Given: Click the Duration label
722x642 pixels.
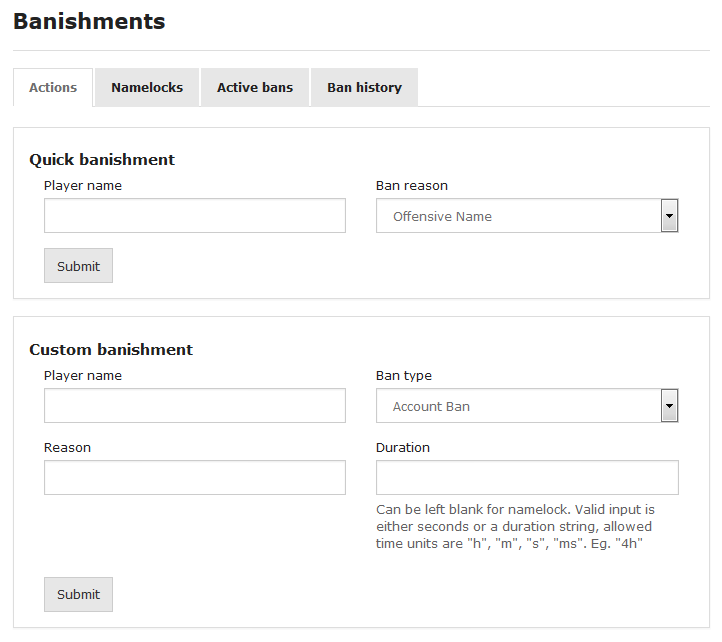Looking at the screenshot, I should [x=403, y=448].
